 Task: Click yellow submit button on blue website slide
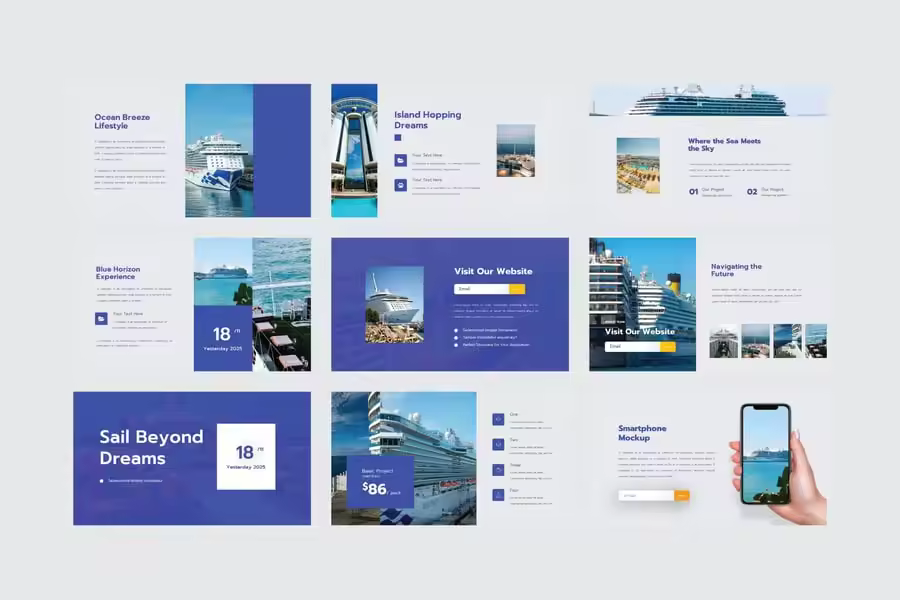pos(517,289)
